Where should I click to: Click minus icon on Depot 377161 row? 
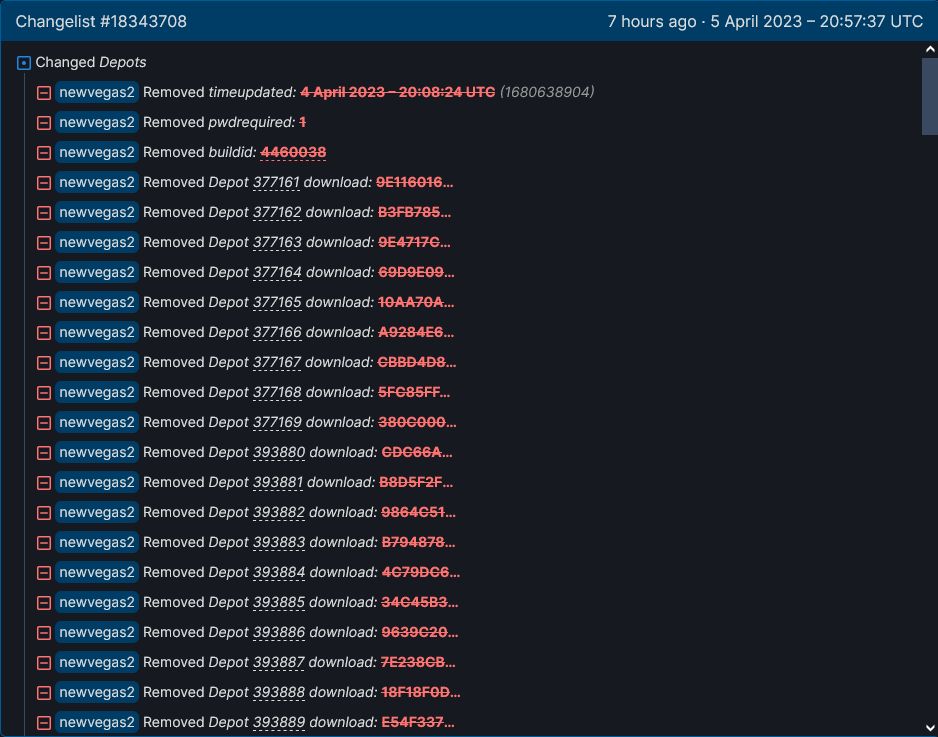[44, 182]
